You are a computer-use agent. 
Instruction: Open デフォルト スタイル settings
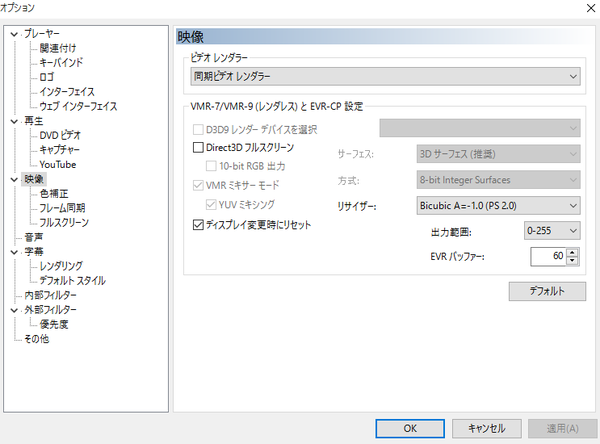[x=72, y=281]
